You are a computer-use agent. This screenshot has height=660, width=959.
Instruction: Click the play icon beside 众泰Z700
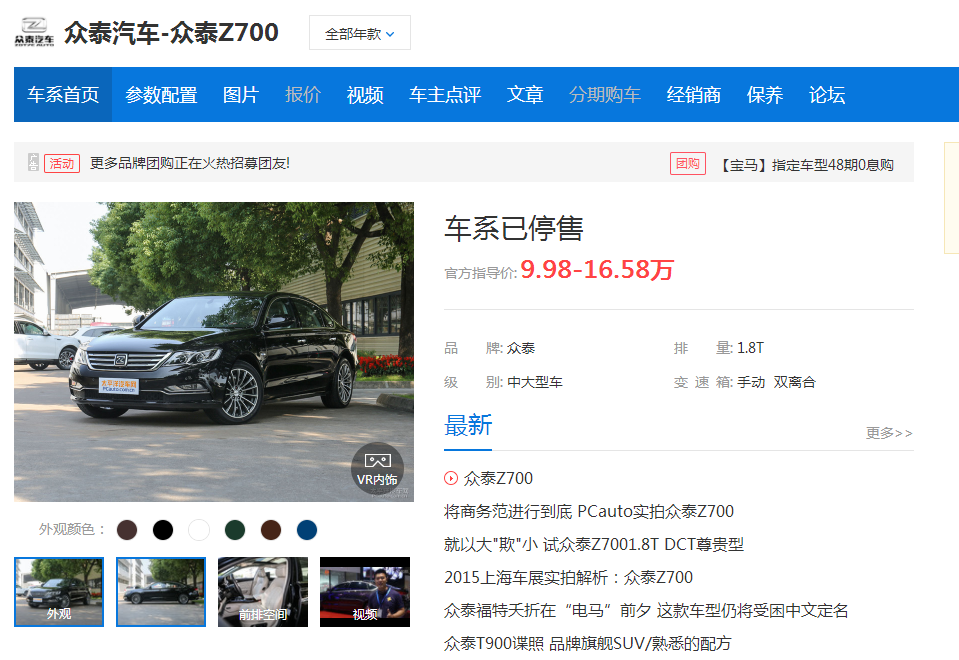[x=451, y=478]
